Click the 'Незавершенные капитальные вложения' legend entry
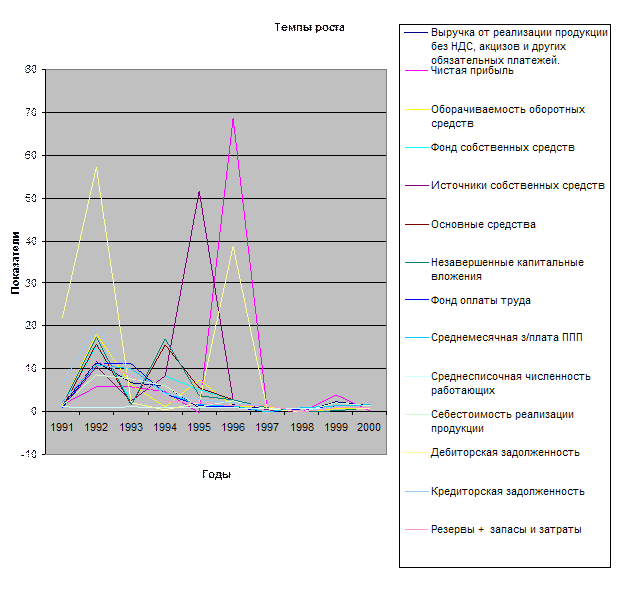This screenshot has height=592, width=620. [x=507, y=269]
